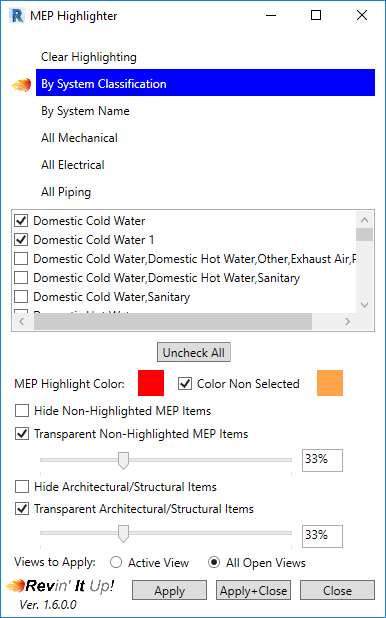Screen dimensions: 386x618
Task: Click the Revit icon in title bar
Action: tap(17, 16)
